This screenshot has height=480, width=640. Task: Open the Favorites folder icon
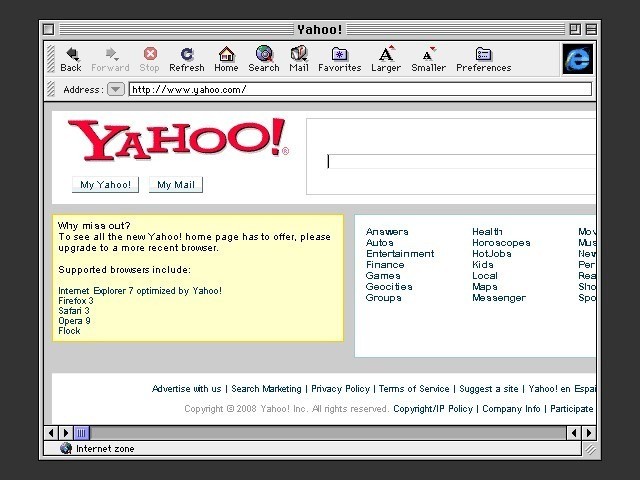(x=340, y=60)
